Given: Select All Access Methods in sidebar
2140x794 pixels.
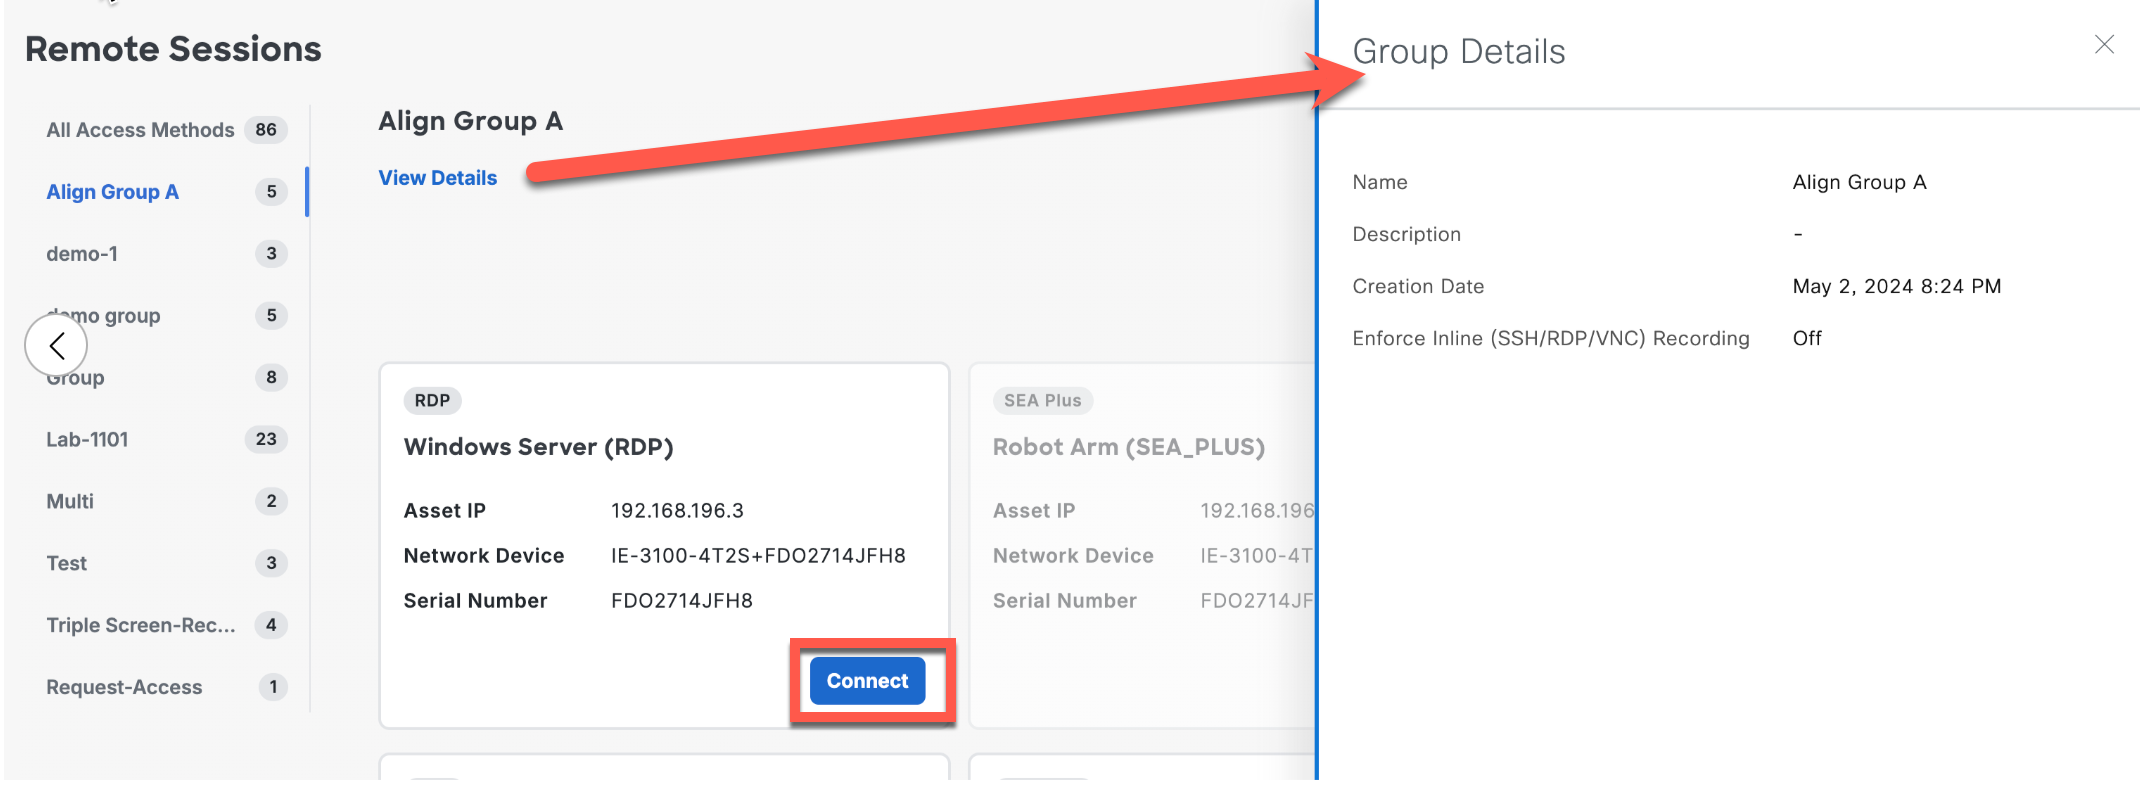Looking at the screenshot, I should (x=140, y=130).
